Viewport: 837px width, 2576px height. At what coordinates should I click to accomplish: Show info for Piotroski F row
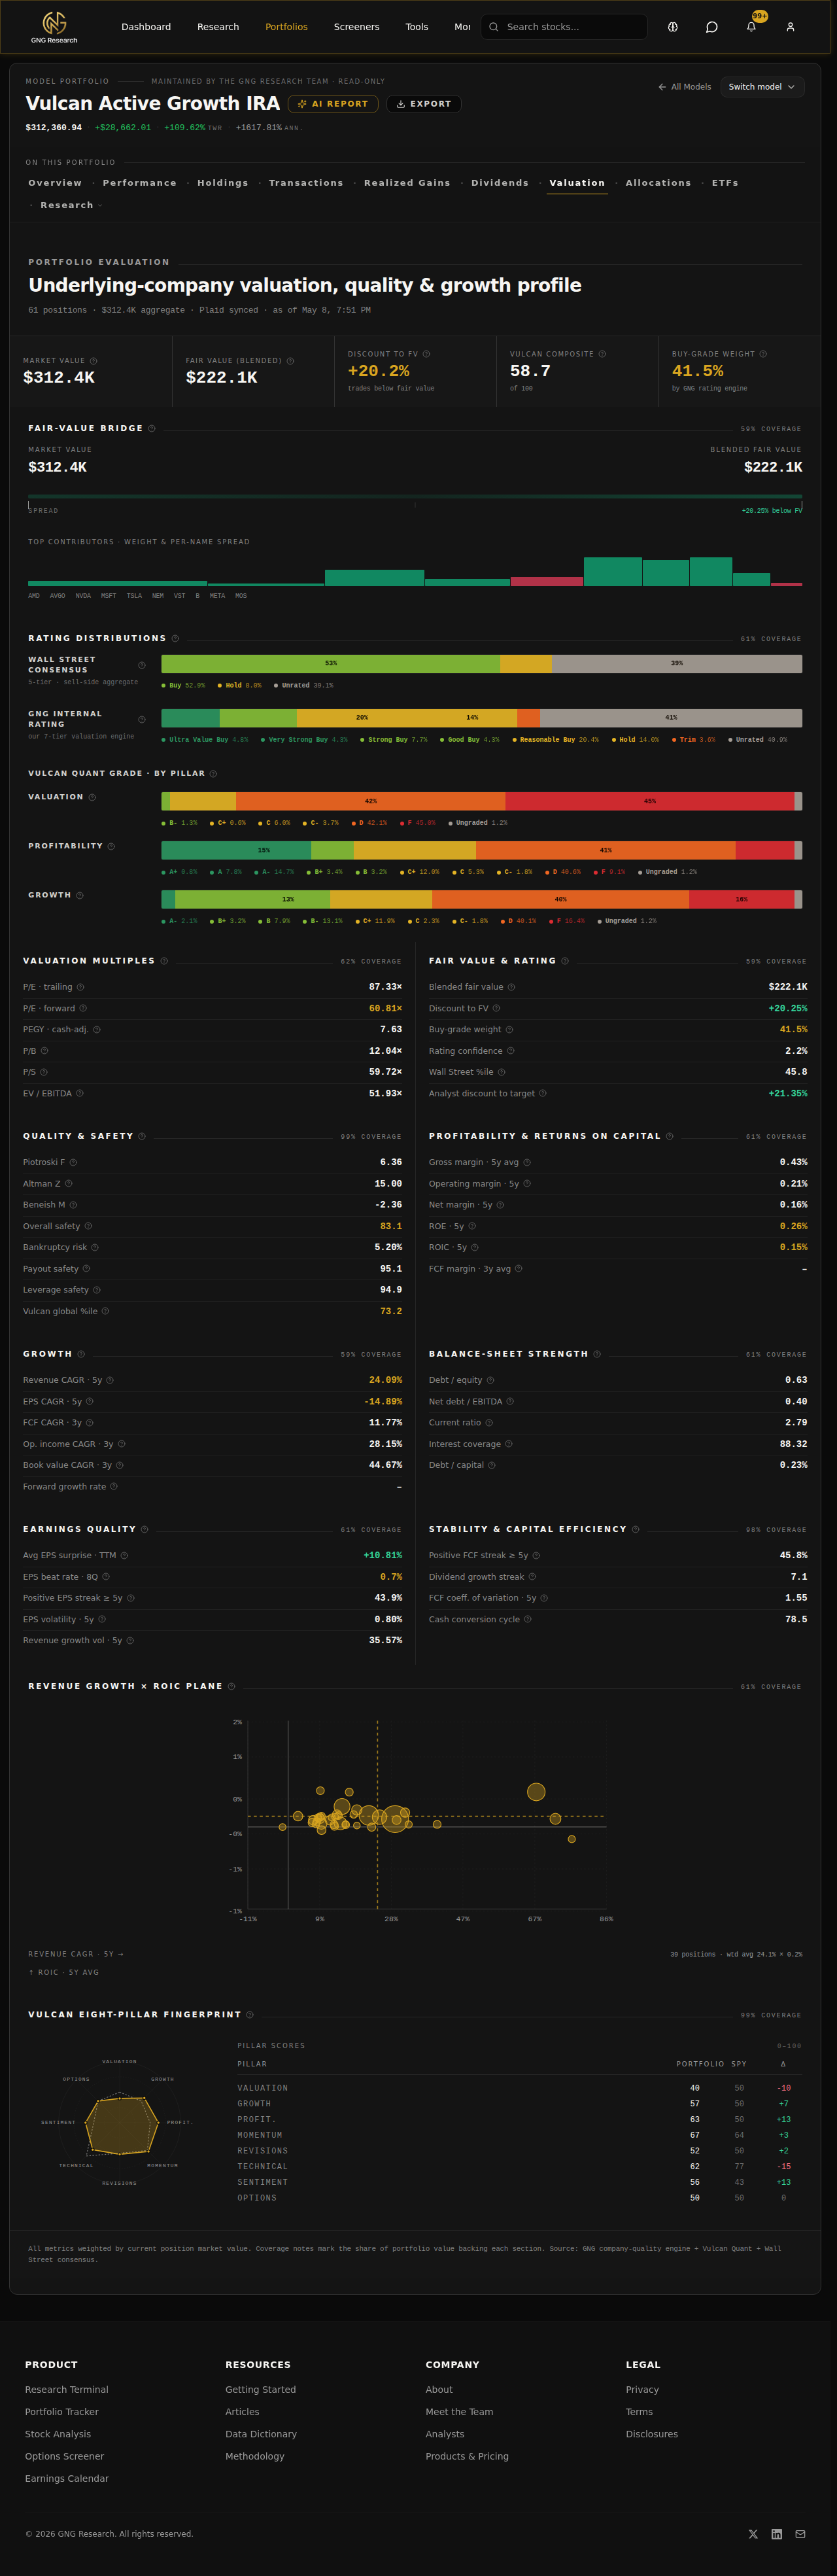73,1162
